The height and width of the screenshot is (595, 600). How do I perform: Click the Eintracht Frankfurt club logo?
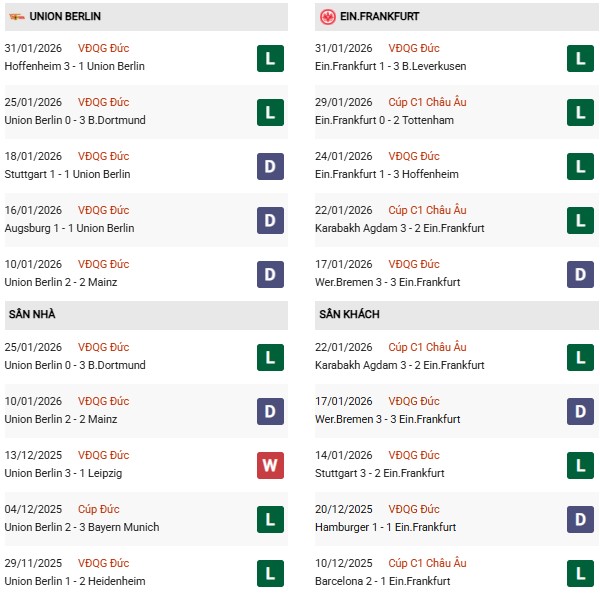(x=327, y=17)
